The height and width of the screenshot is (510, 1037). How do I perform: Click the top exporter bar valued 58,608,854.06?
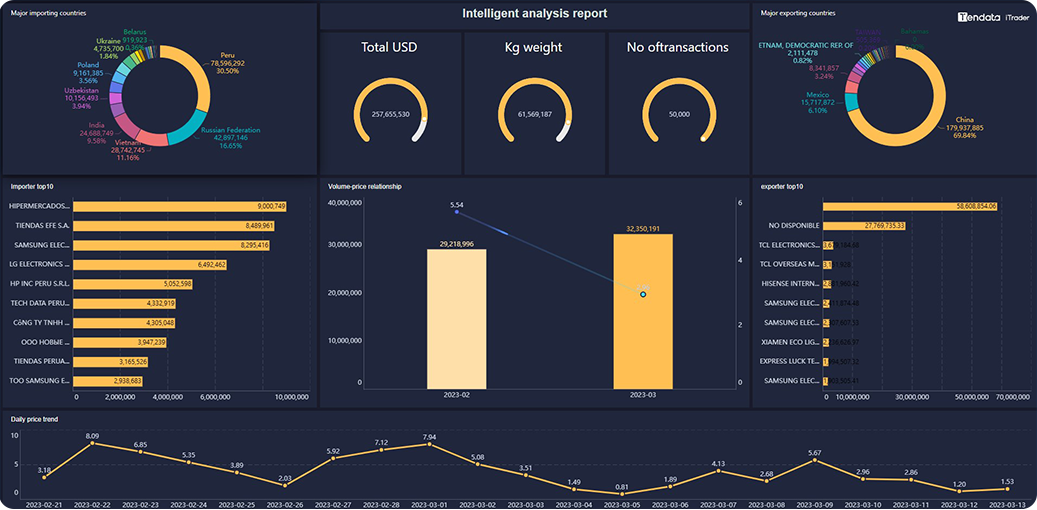pyautogui.click(x=910, y=206)
